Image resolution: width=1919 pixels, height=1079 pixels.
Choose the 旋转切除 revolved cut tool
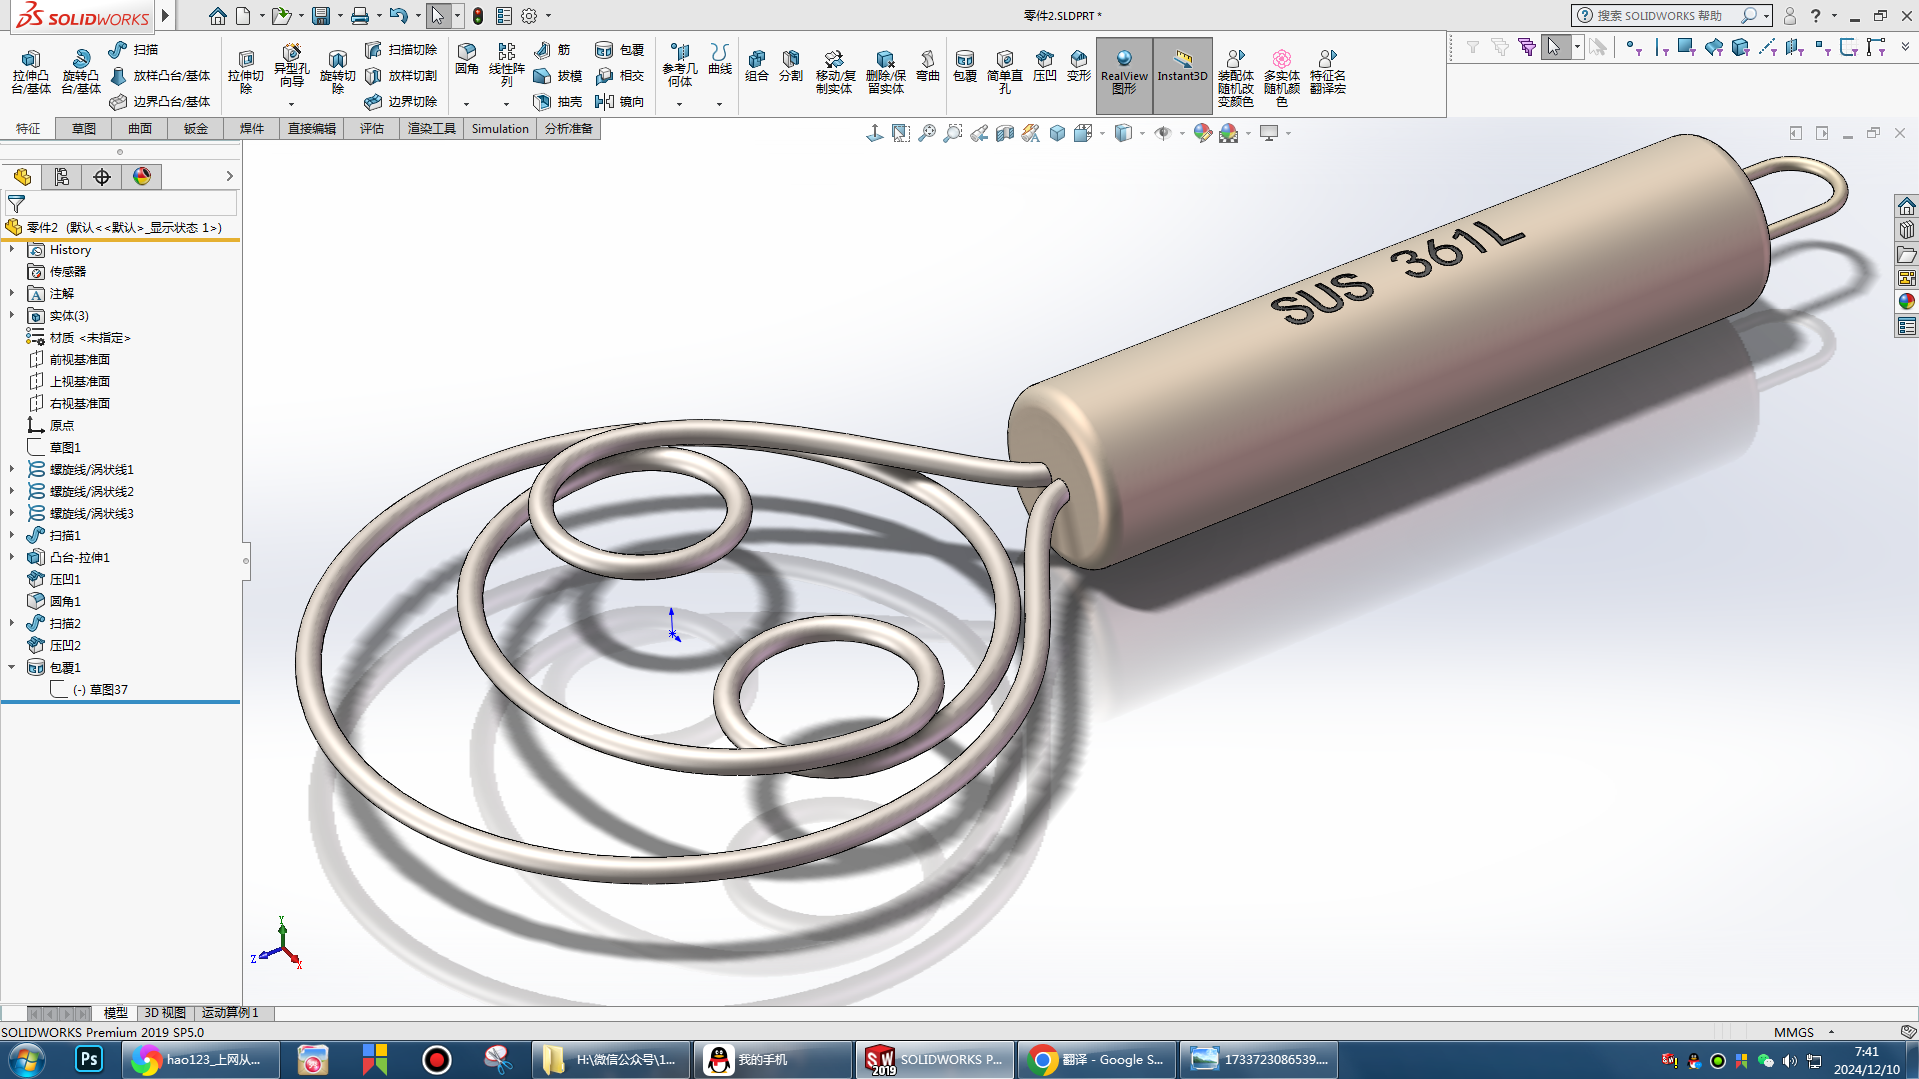pos(337,72)
